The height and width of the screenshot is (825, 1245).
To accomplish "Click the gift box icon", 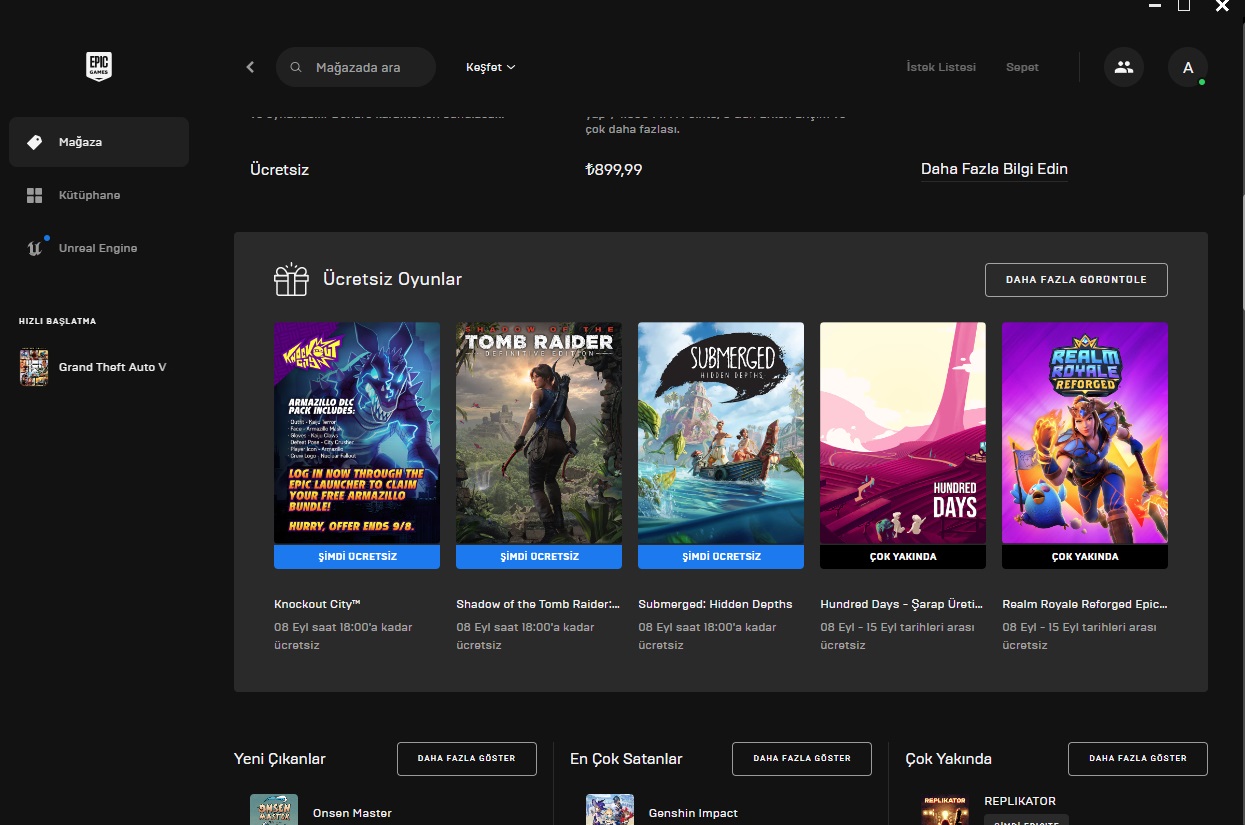I will [x=292, y=279].
